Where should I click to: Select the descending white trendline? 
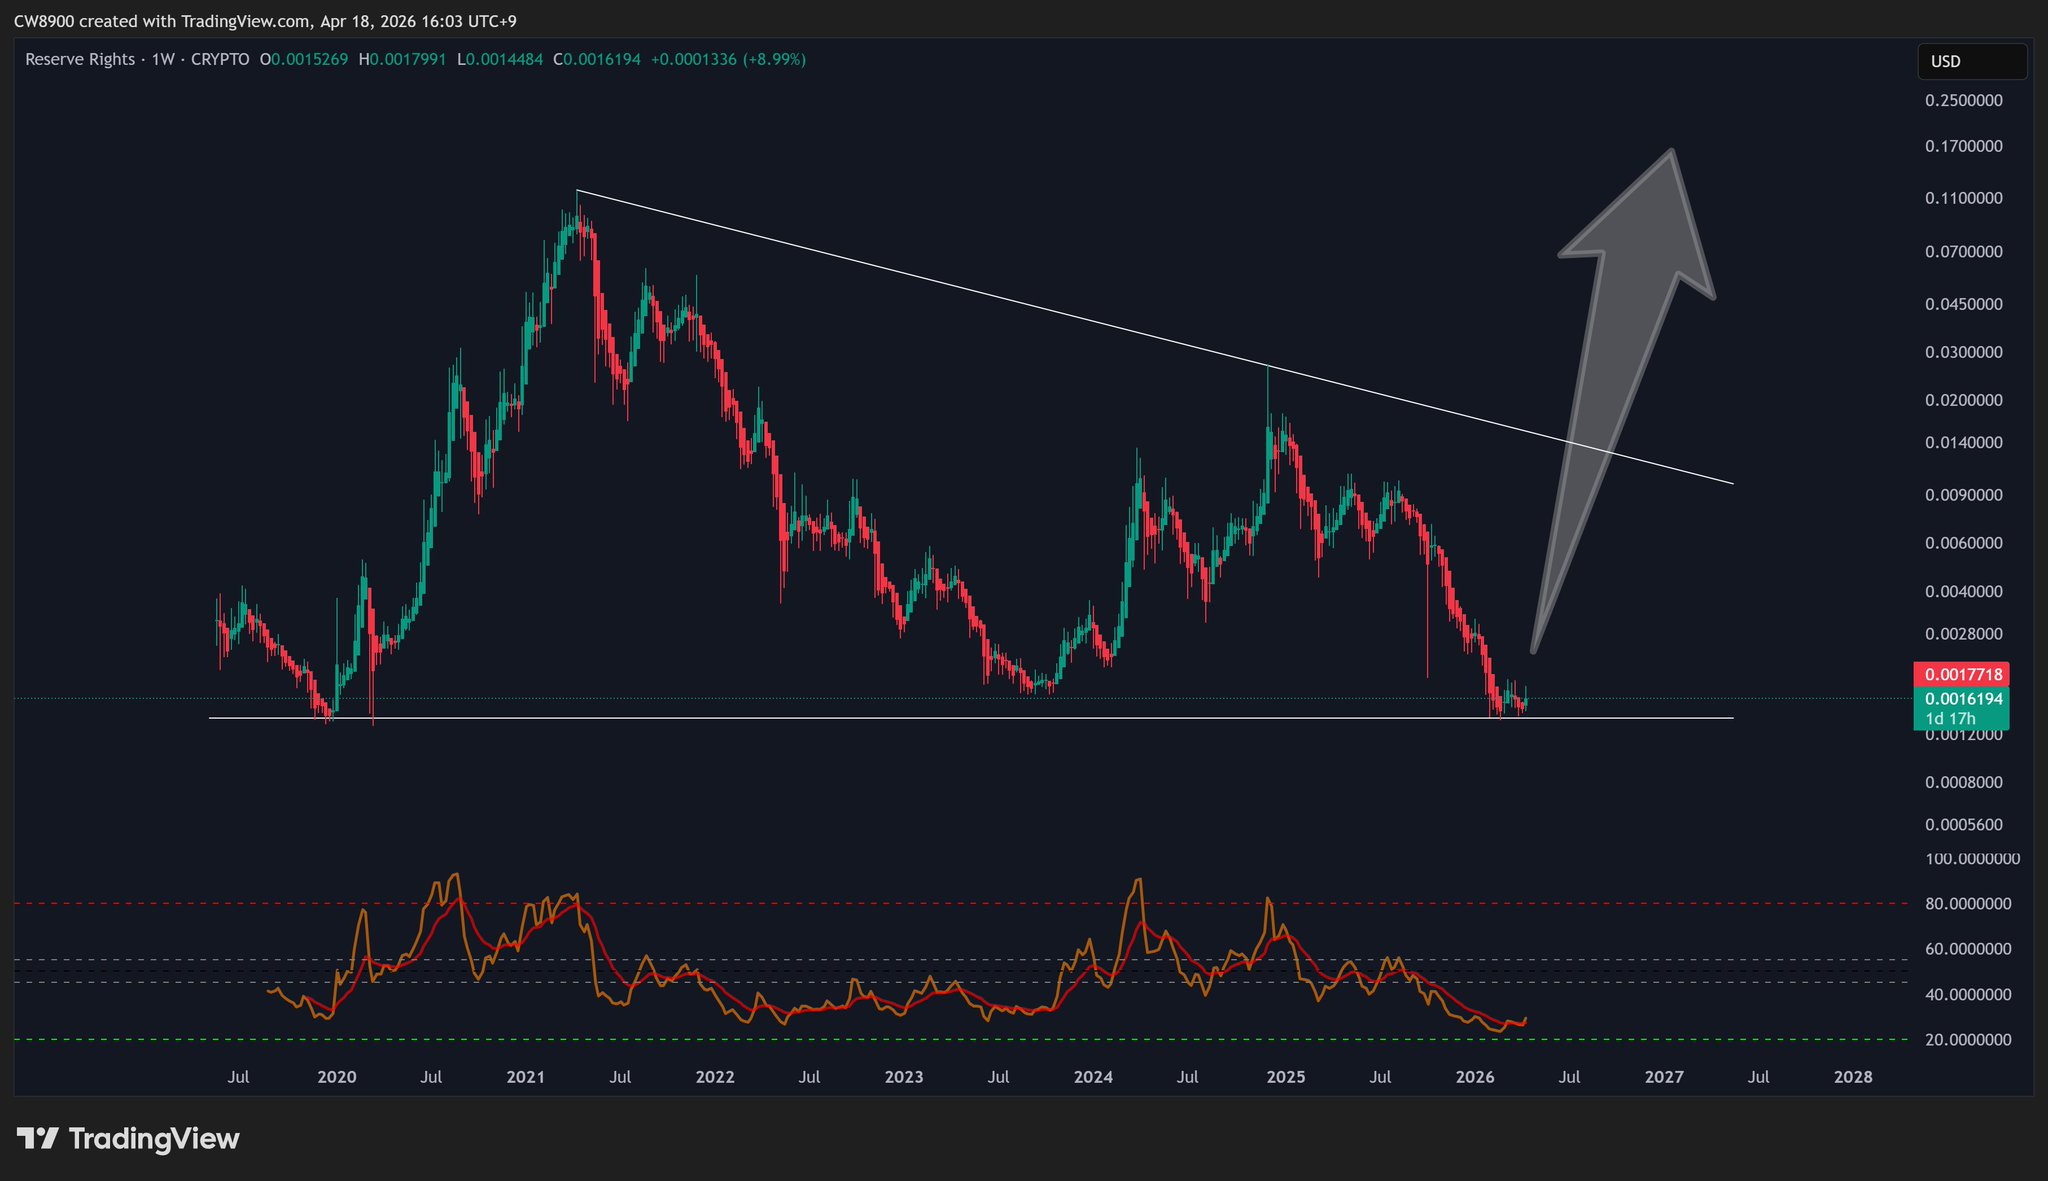pos(900,272)
